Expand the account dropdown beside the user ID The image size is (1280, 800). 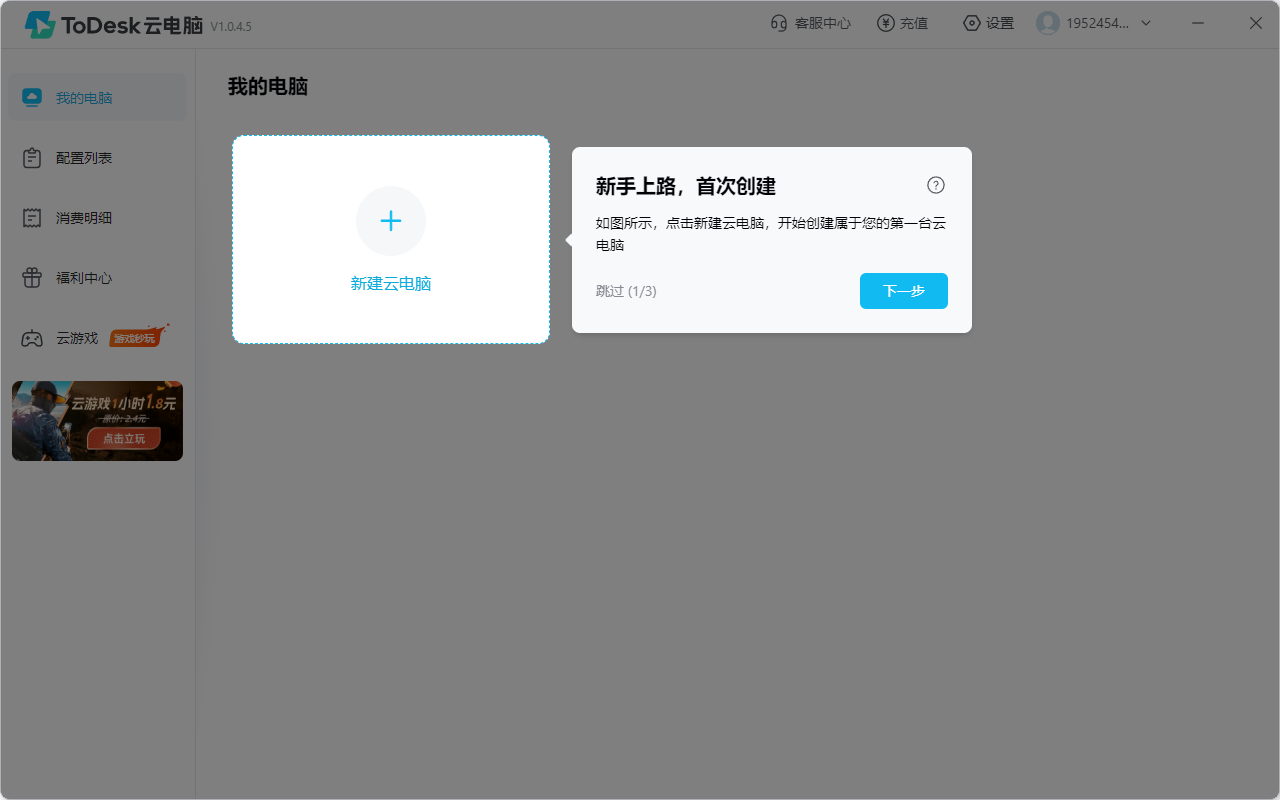[x=1145, y=23]
